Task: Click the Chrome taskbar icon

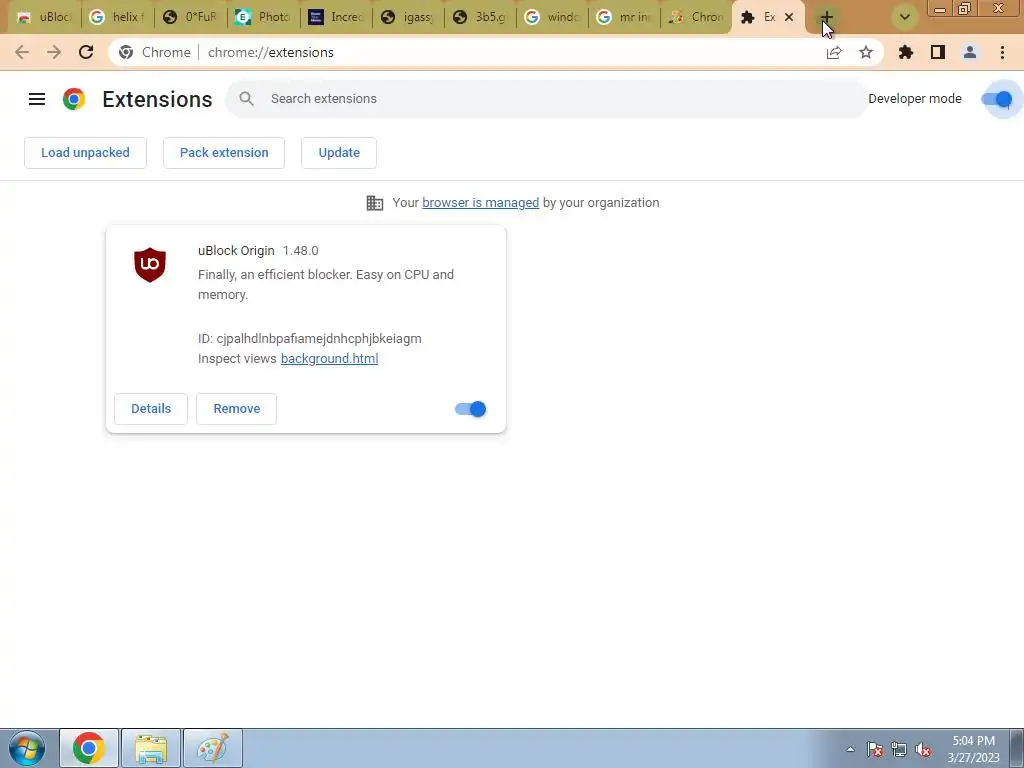Action: coord(89,748)
